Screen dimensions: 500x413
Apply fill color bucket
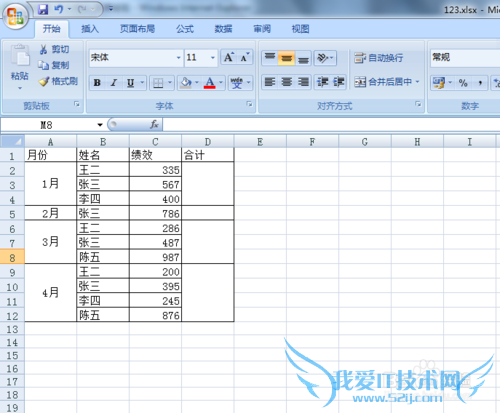point(186,82)
